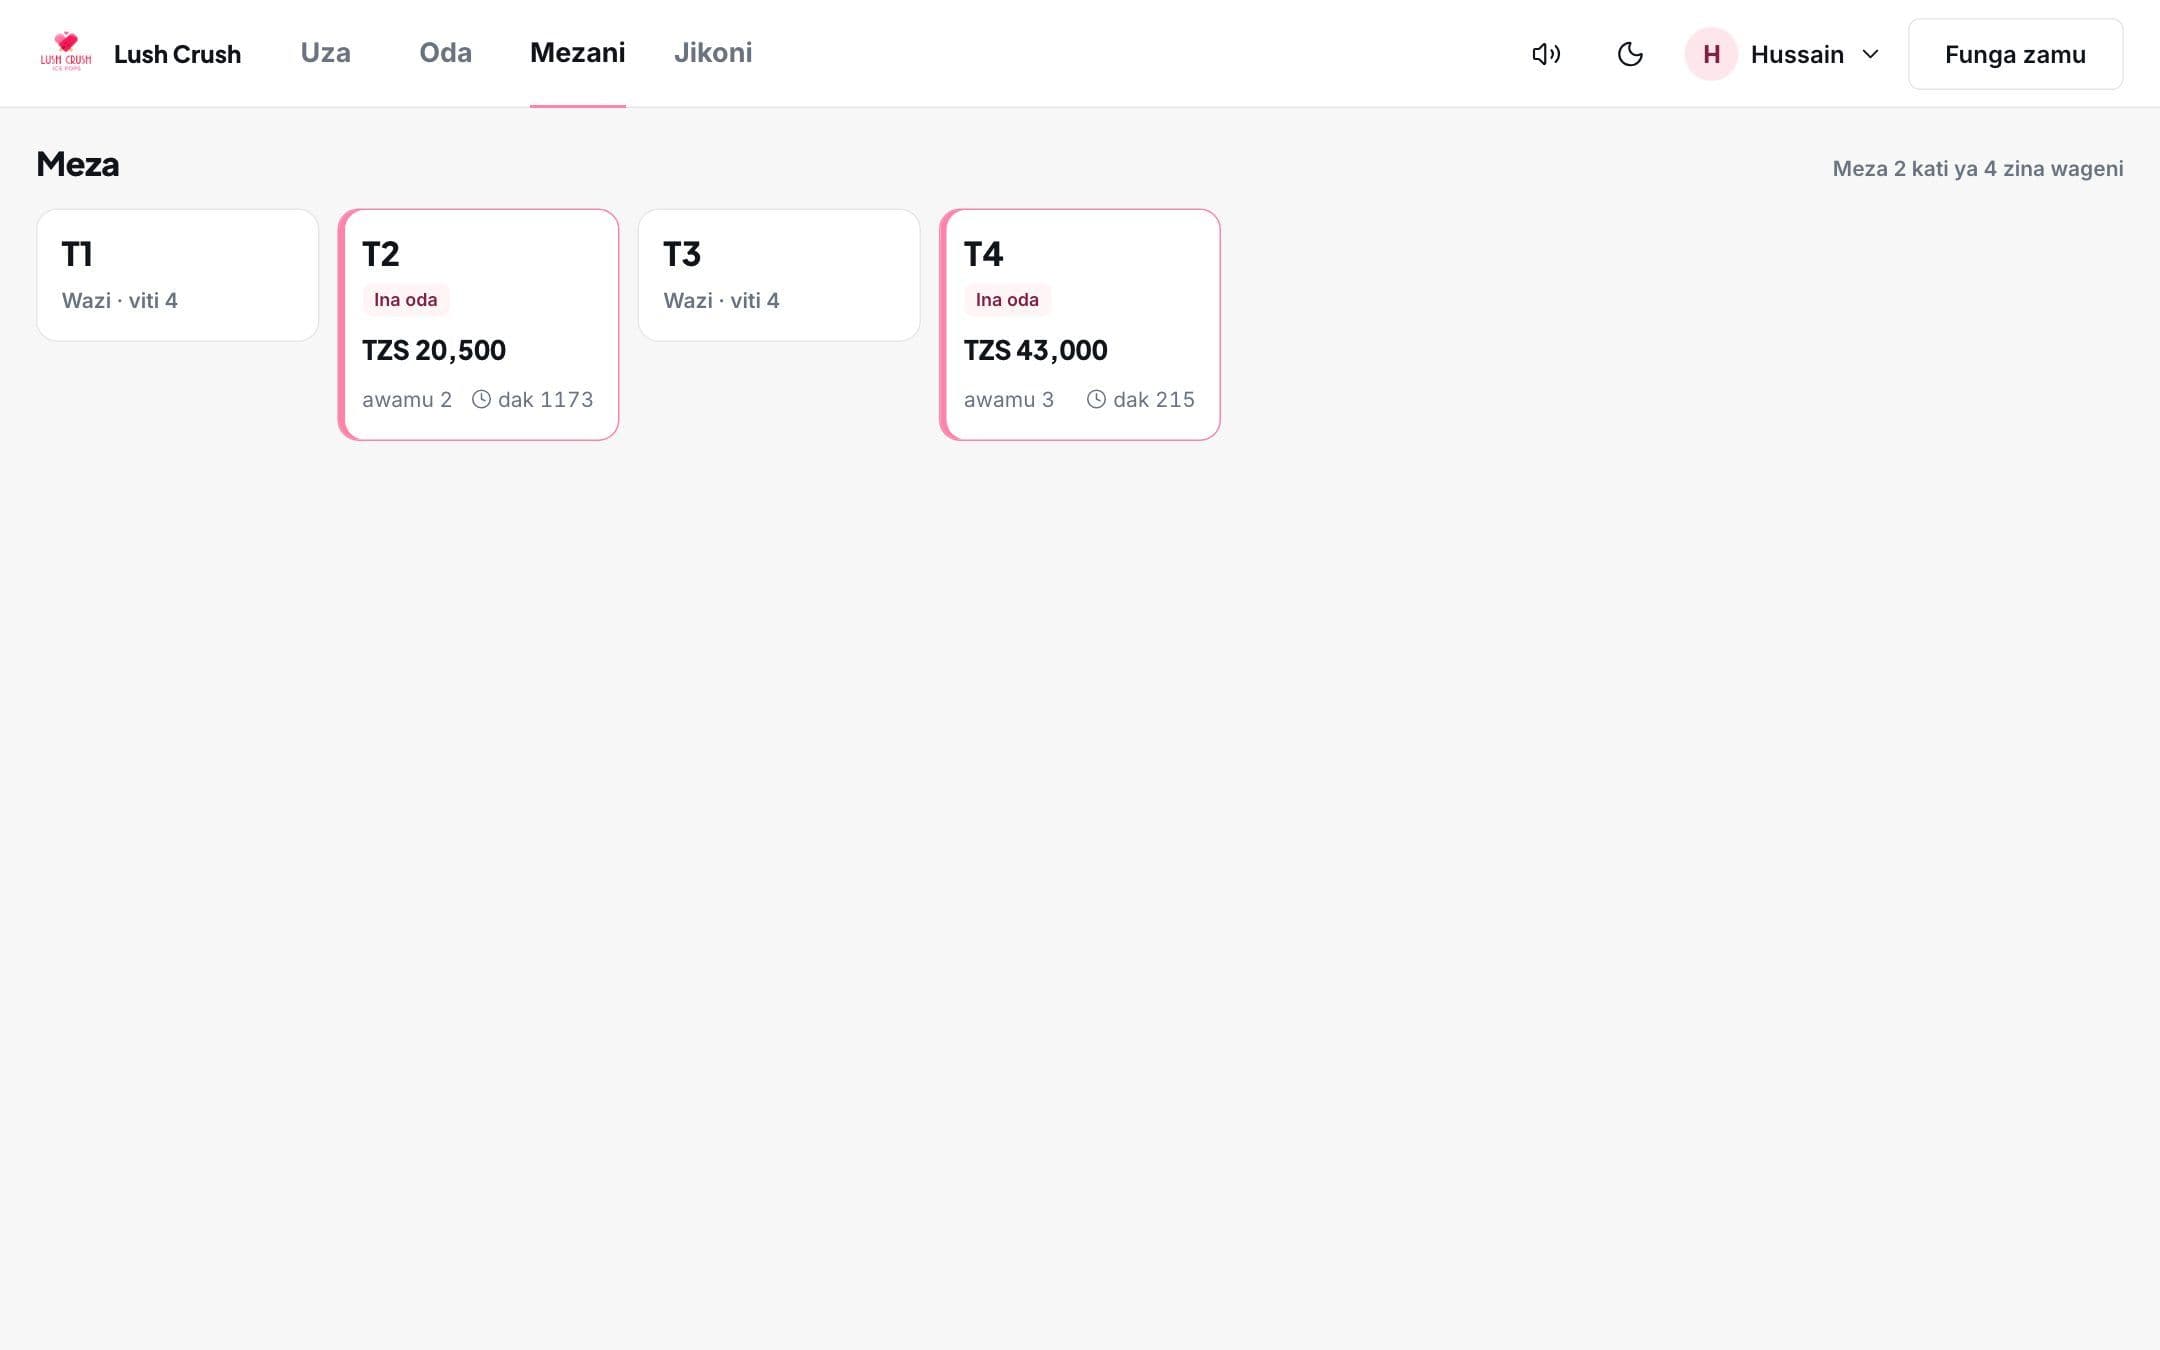Open empty table T1 card
This screenshot has height=1350, width=2160.
coord(178,275)
